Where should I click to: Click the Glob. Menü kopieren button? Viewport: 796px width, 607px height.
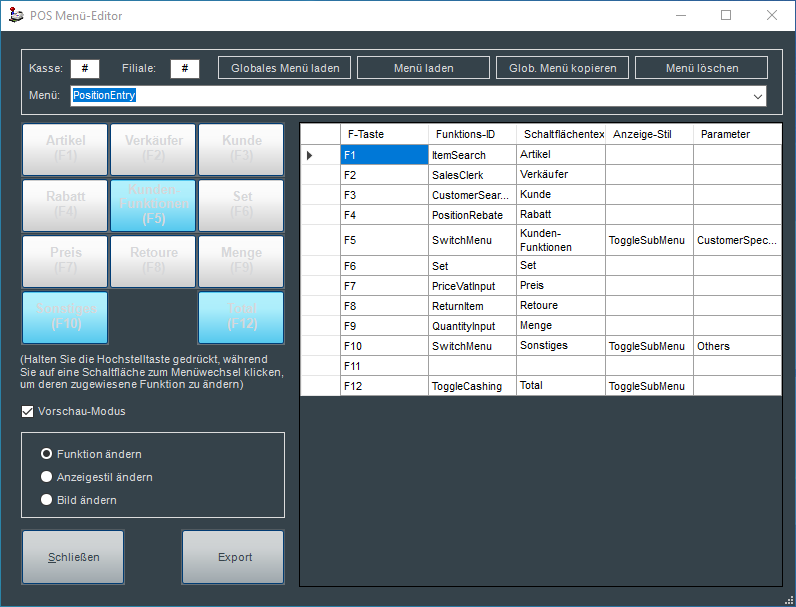(563, 68)
